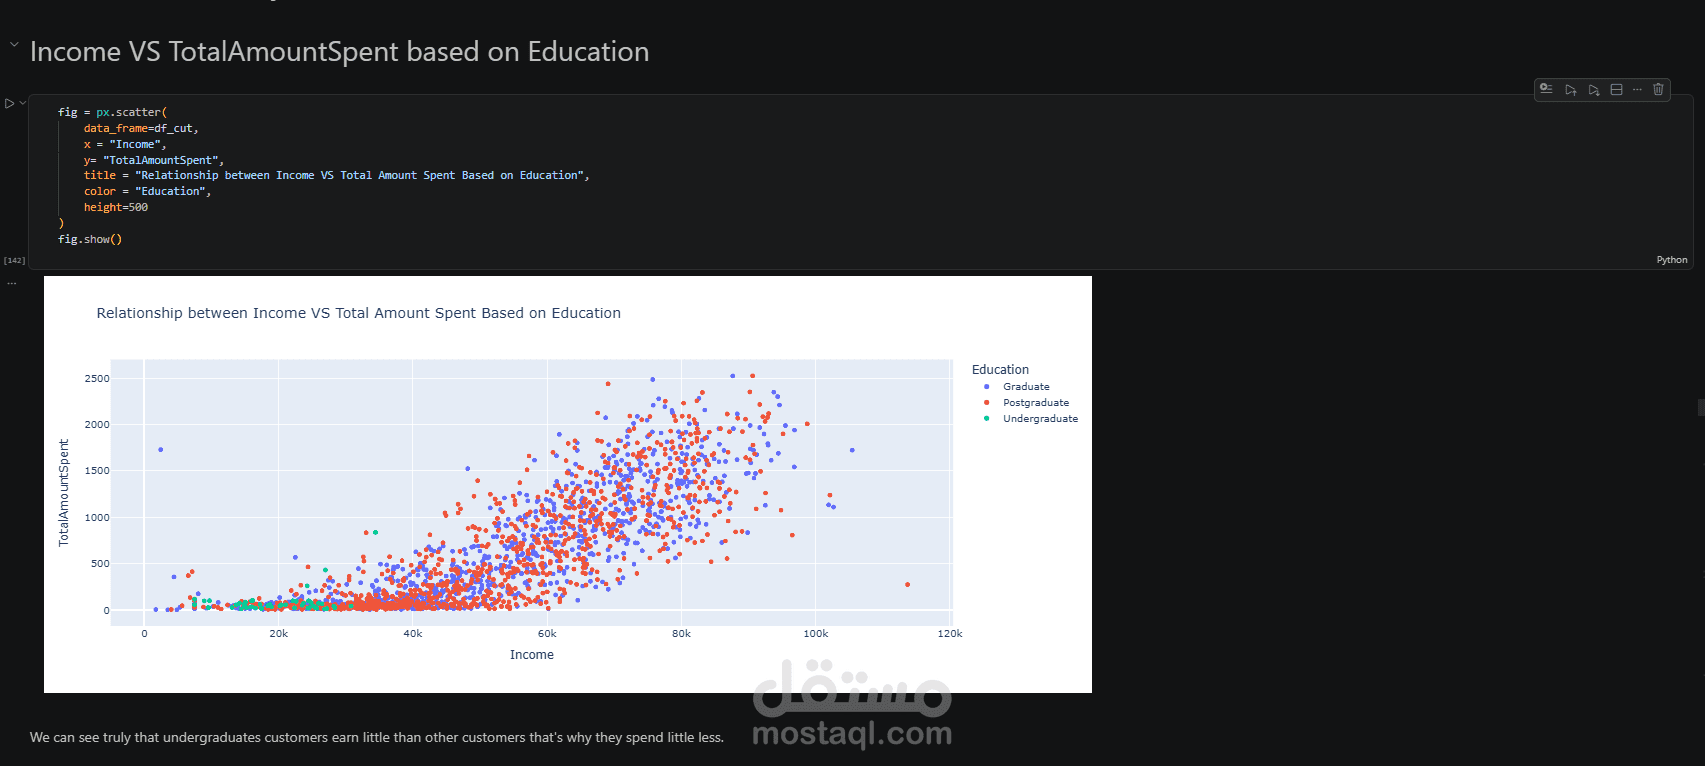This screenshot has width=1705, height=766.
Task: Execute this cell and all below
Action: pyautogui.click(x=1593, y=90)
